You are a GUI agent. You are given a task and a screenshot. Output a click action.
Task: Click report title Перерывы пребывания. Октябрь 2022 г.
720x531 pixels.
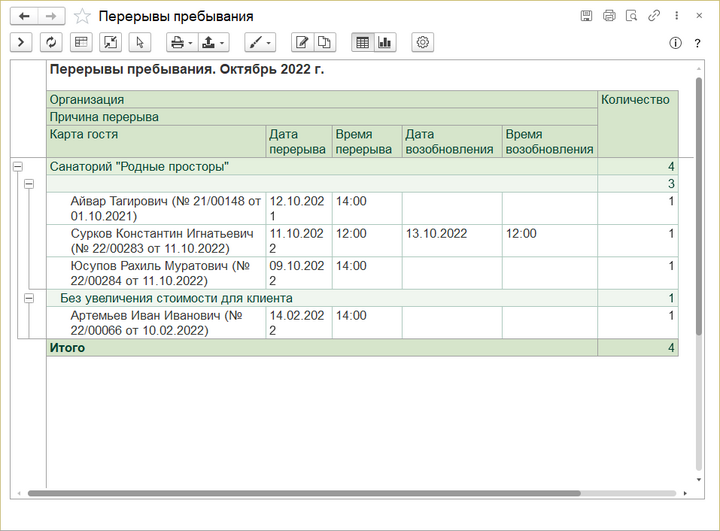tap(187, 69)
